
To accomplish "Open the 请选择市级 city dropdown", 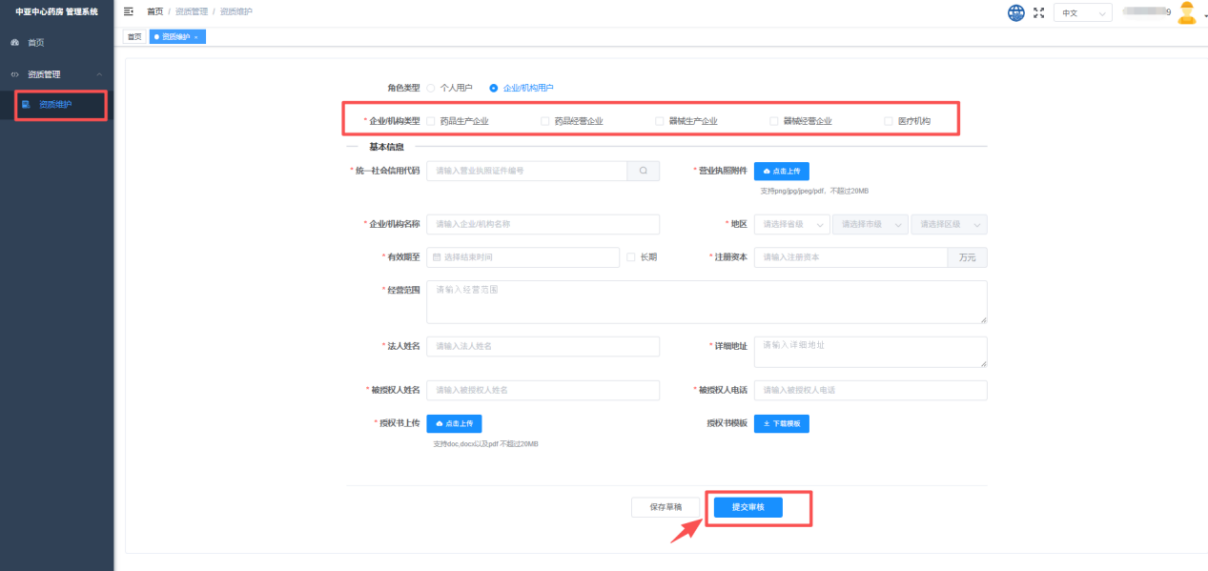I will coord(870,224).
